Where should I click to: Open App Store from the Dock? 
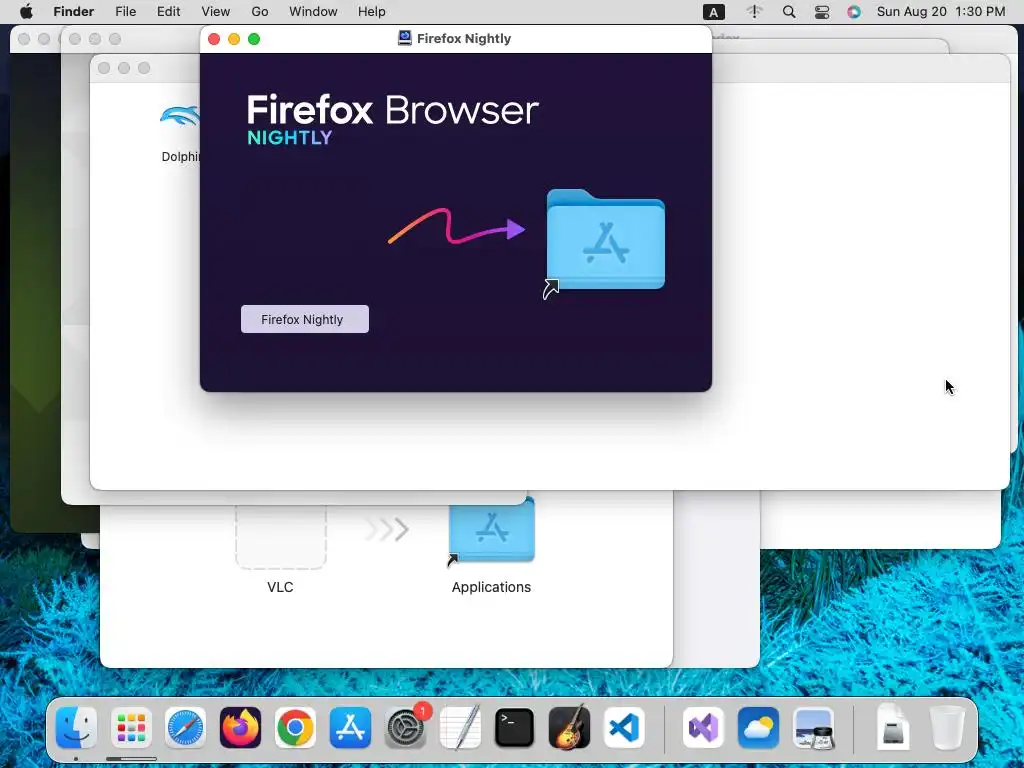tap(350, 728)
